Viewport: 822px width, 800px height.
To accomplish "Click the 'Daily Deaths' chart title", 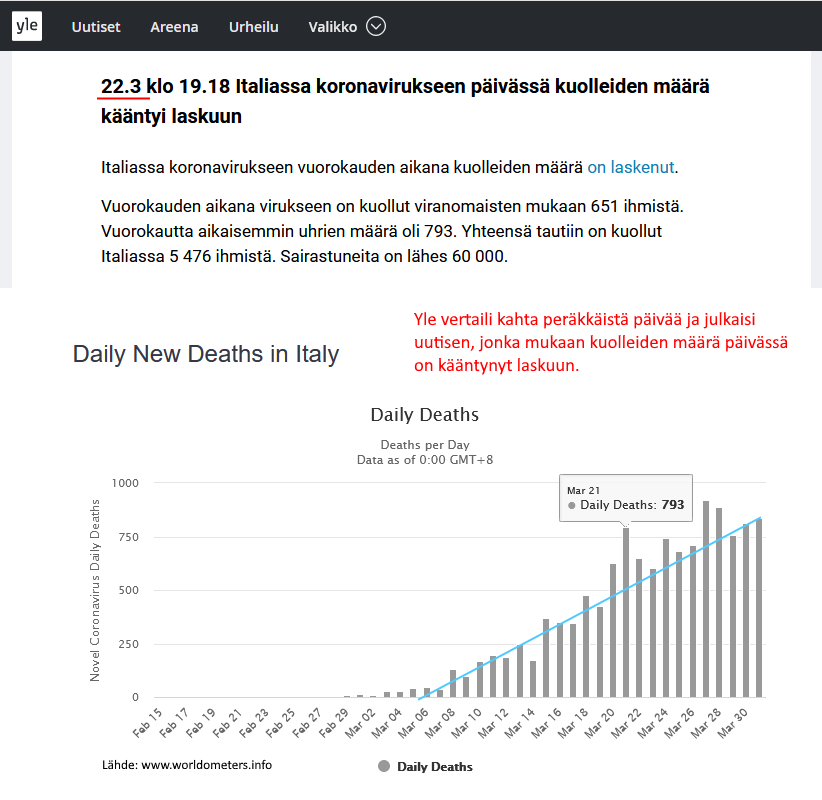I will (424, 414).
